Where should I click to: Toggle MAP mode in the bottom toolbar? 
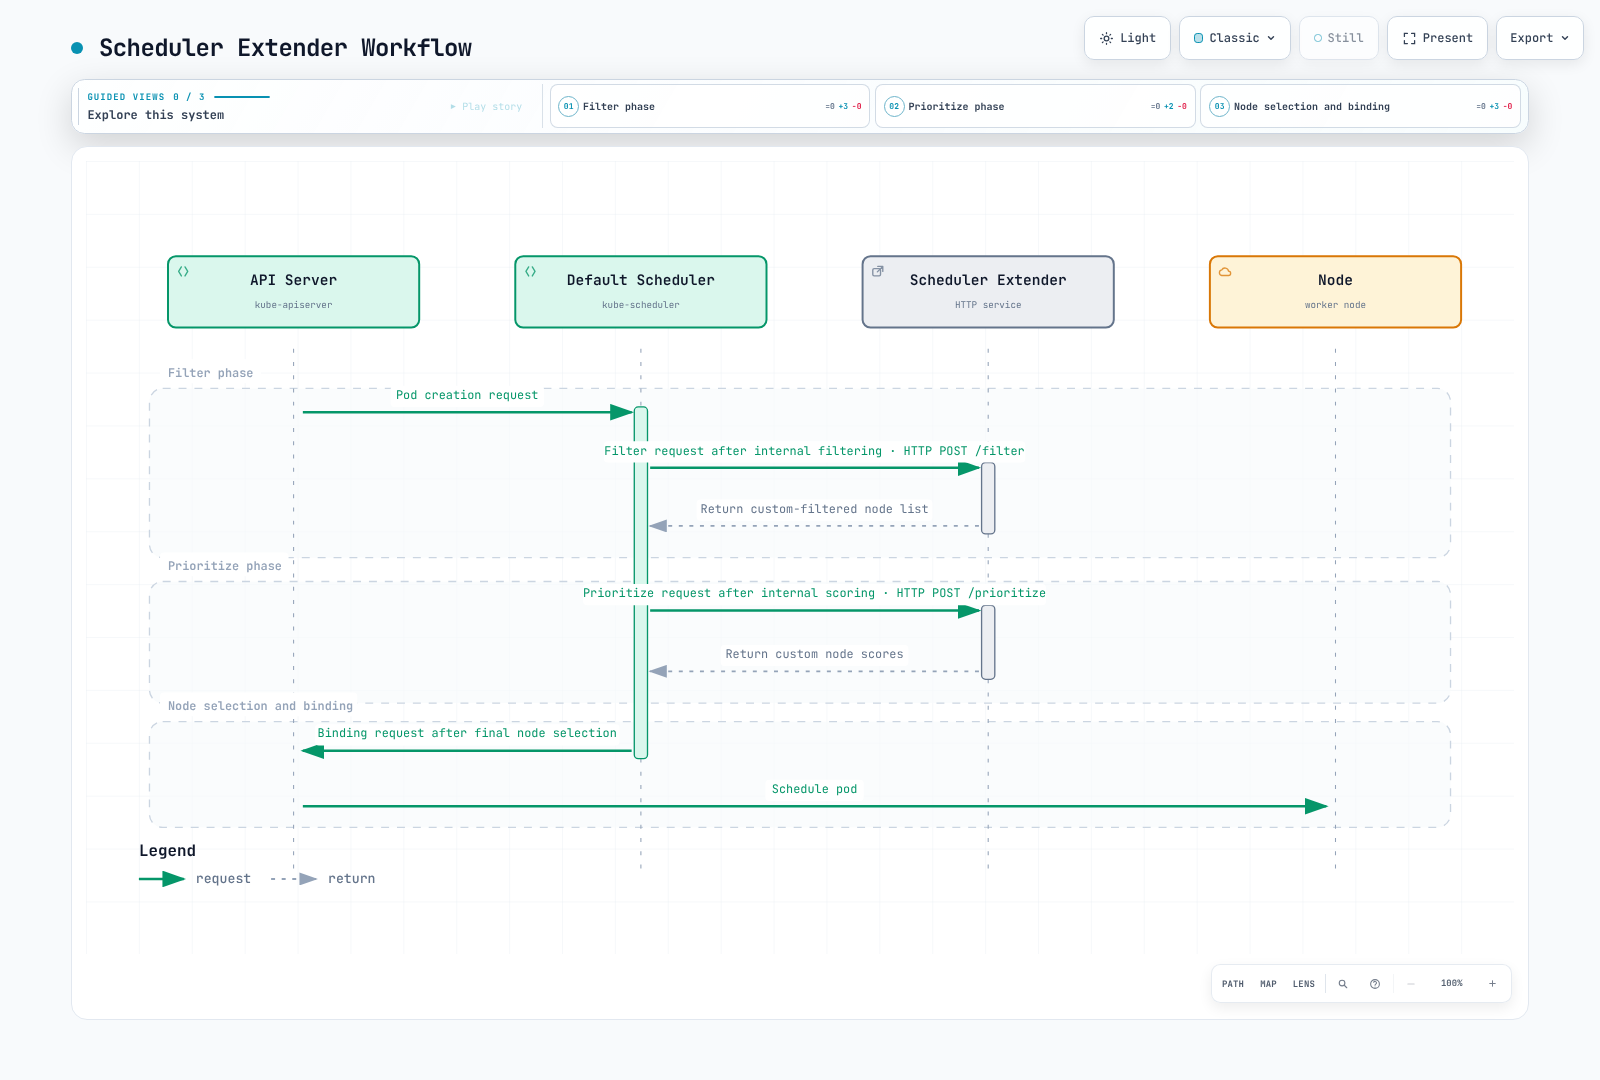pos(1268,984)
